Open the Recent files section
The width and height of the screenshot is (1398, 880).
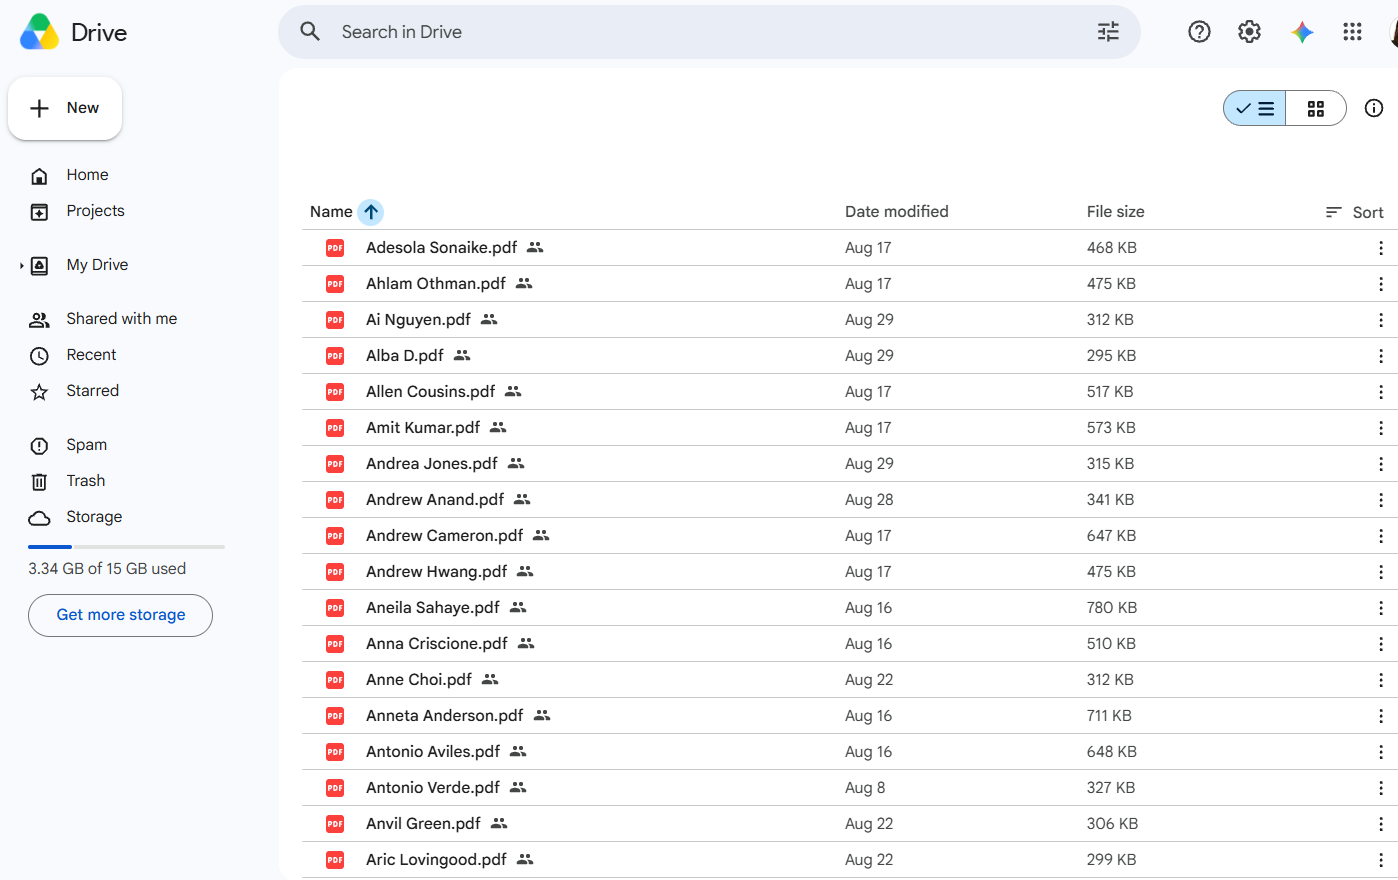click(91, 355)
